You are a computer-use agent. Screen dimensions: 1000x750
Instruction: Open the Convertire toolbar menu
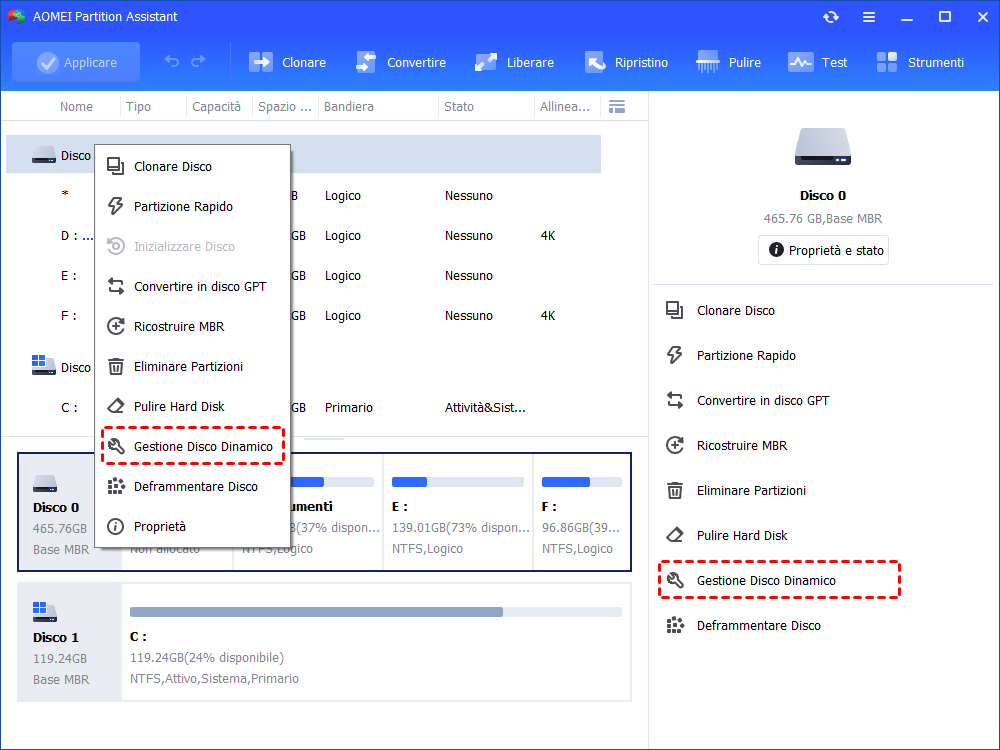[x=401, y=62]
